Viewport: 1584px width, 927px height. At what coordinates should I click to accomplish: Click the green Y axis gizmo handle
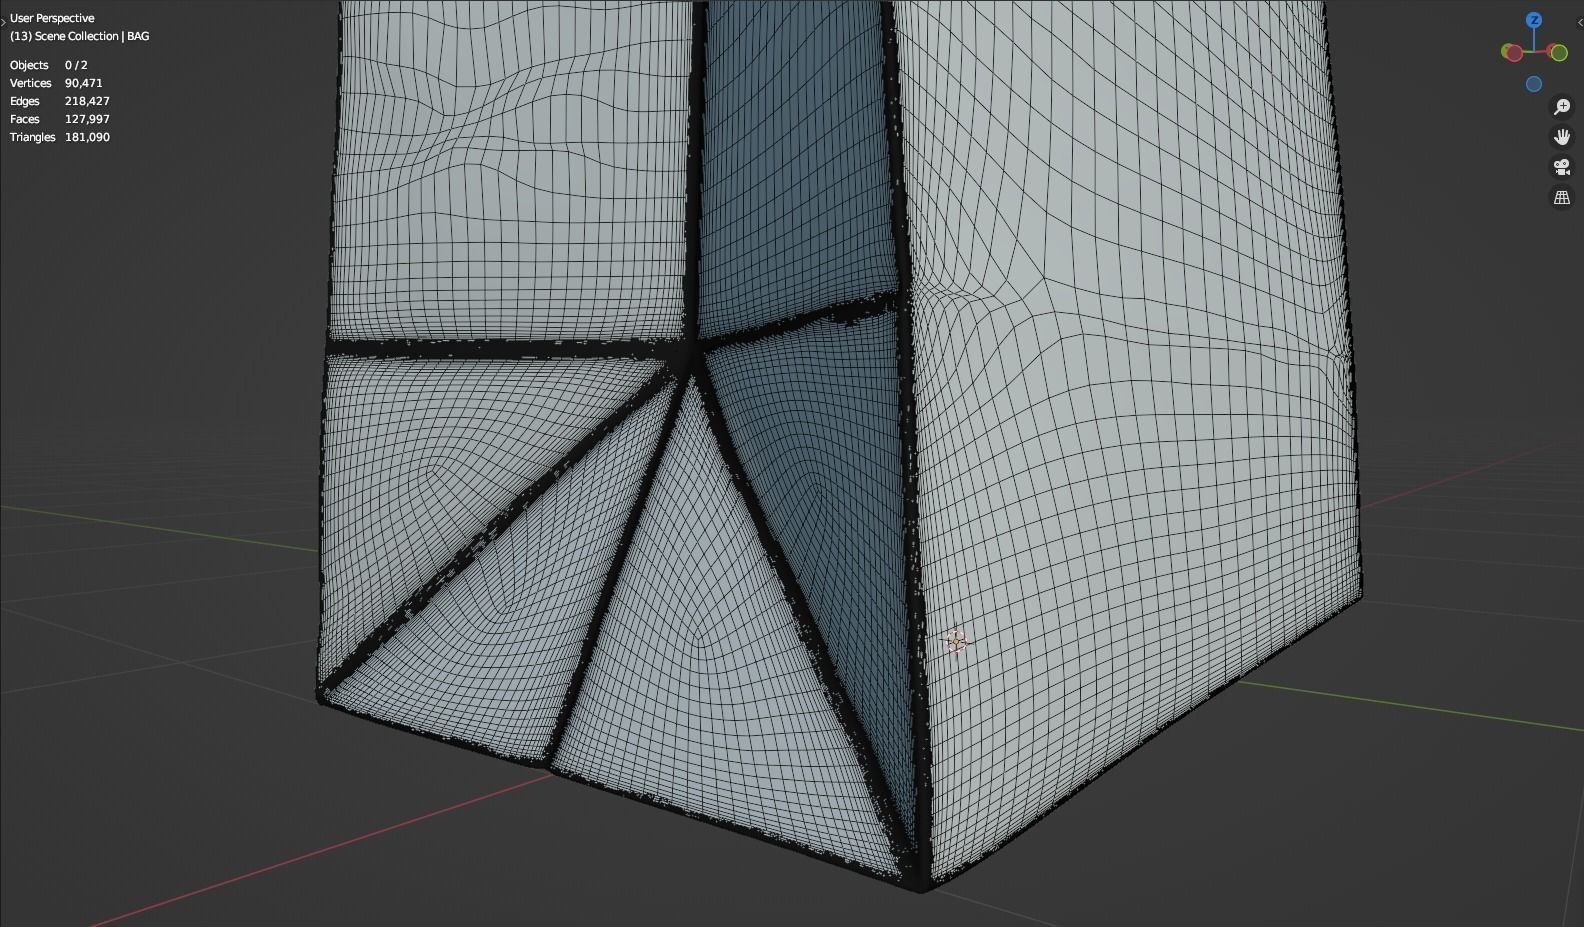point(1557,52)
